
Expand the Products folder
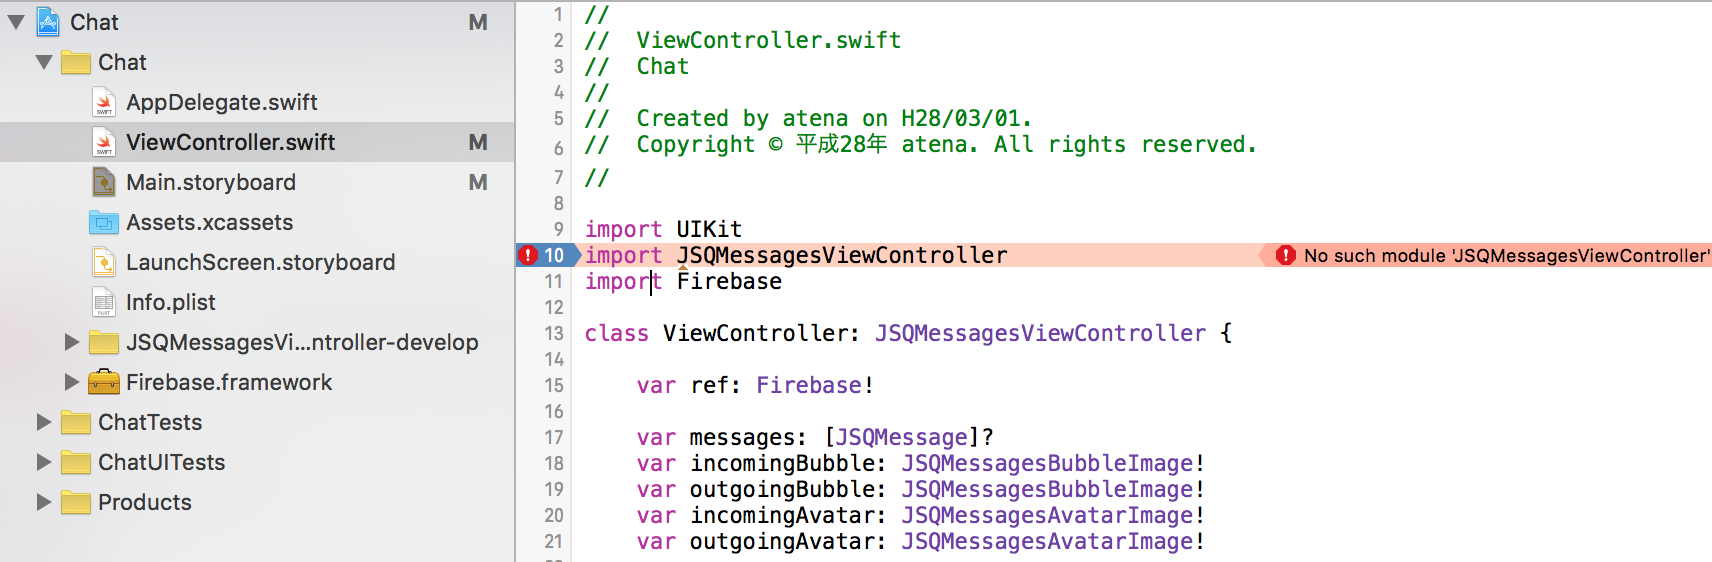(x=44, y=502)
